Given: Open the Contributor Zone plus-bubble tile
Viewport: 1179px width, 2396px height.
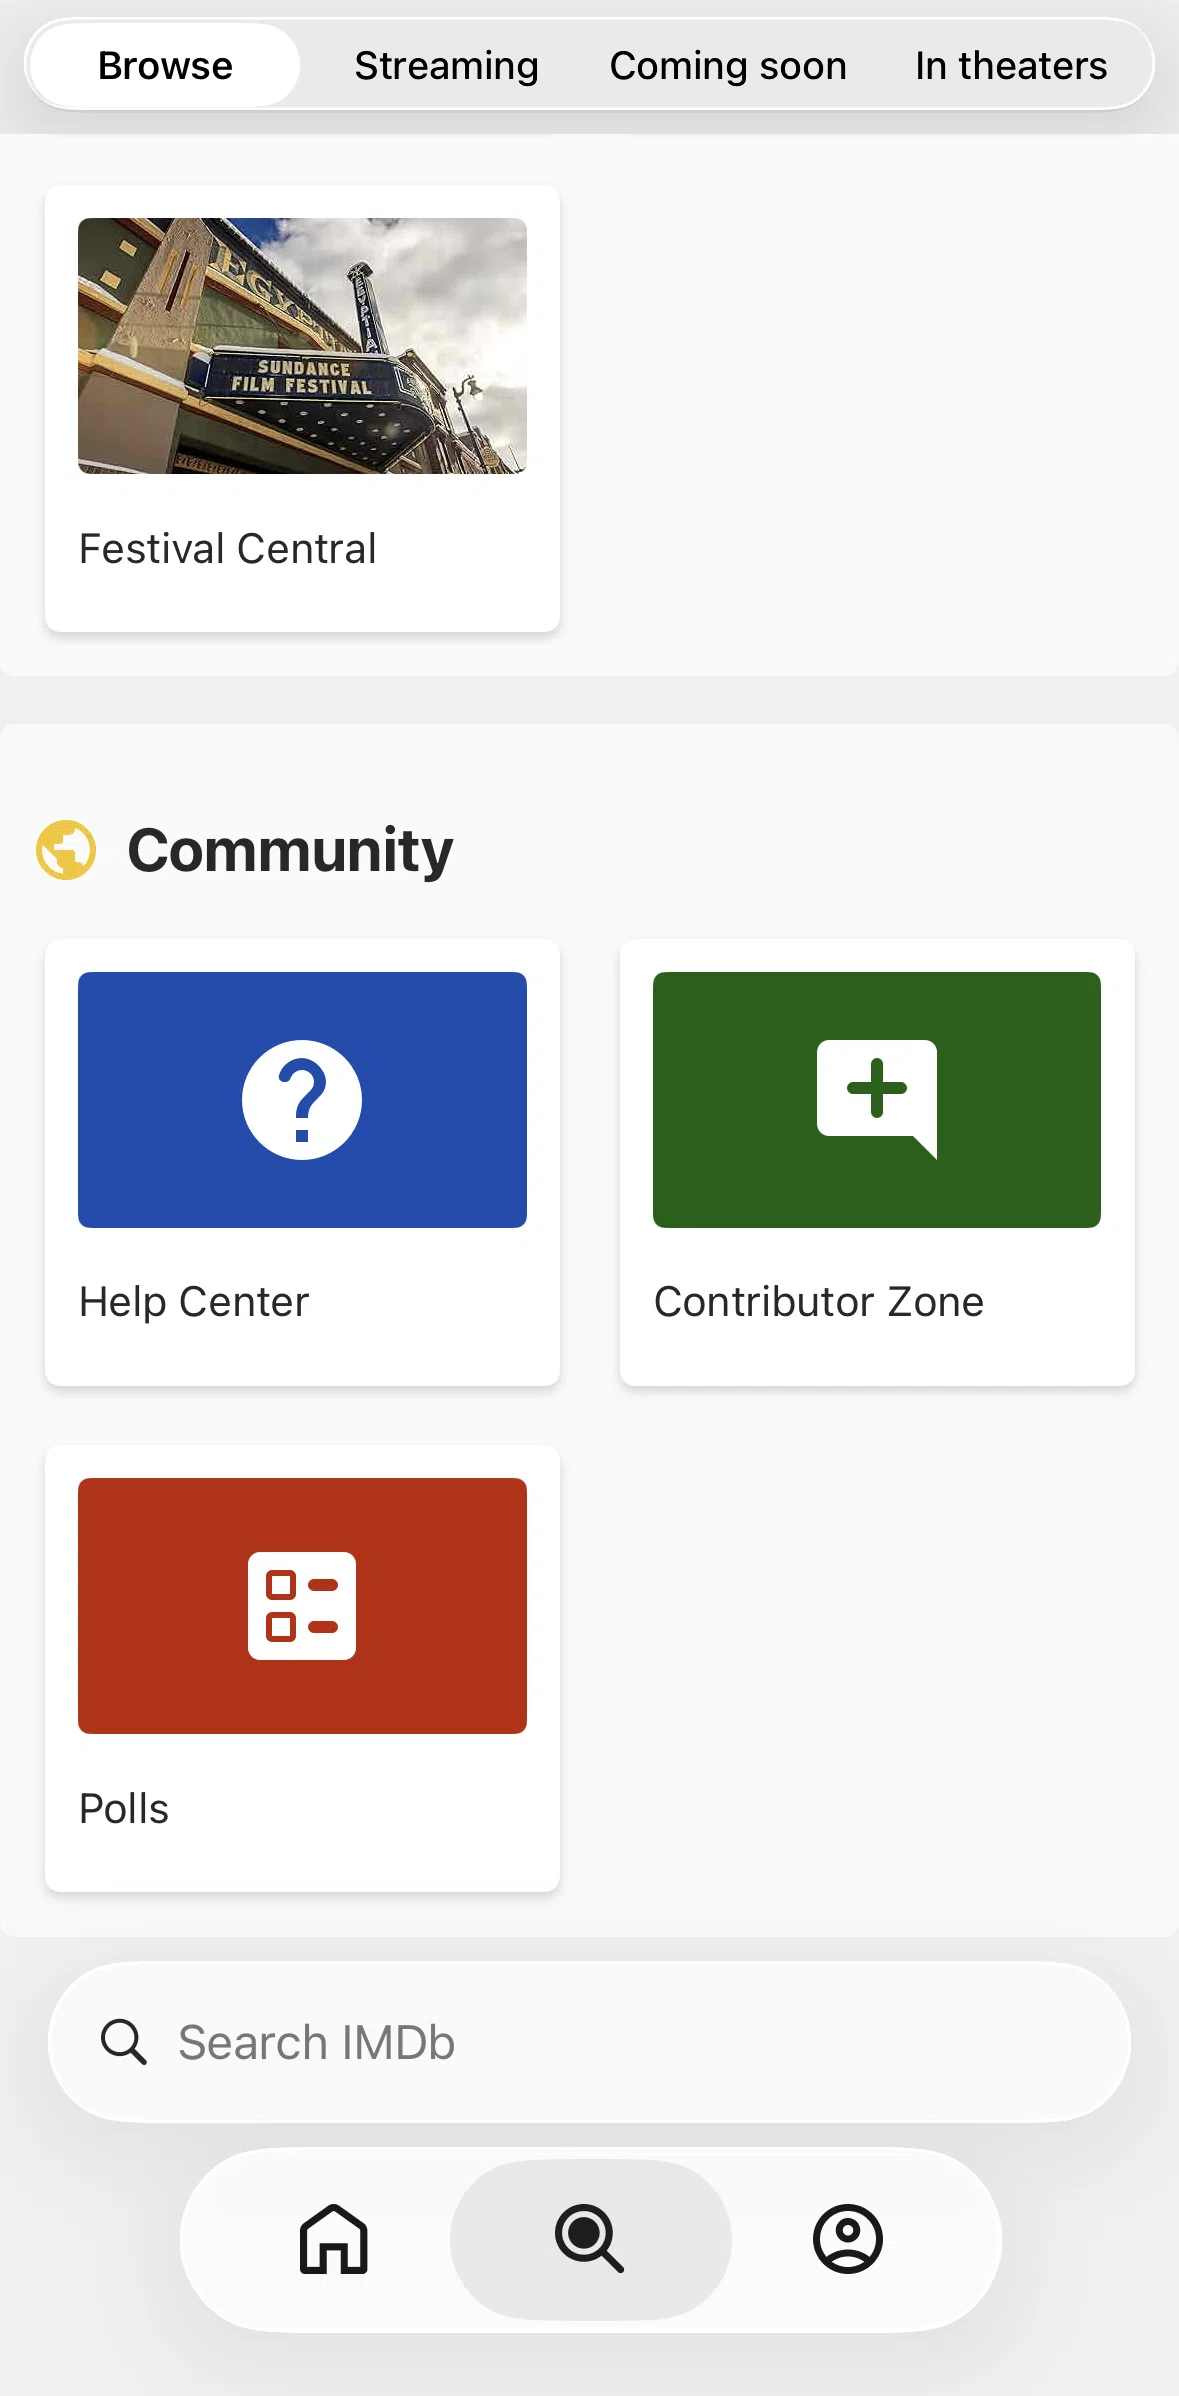Looking at the screenshot, I should coord(877,1100).
